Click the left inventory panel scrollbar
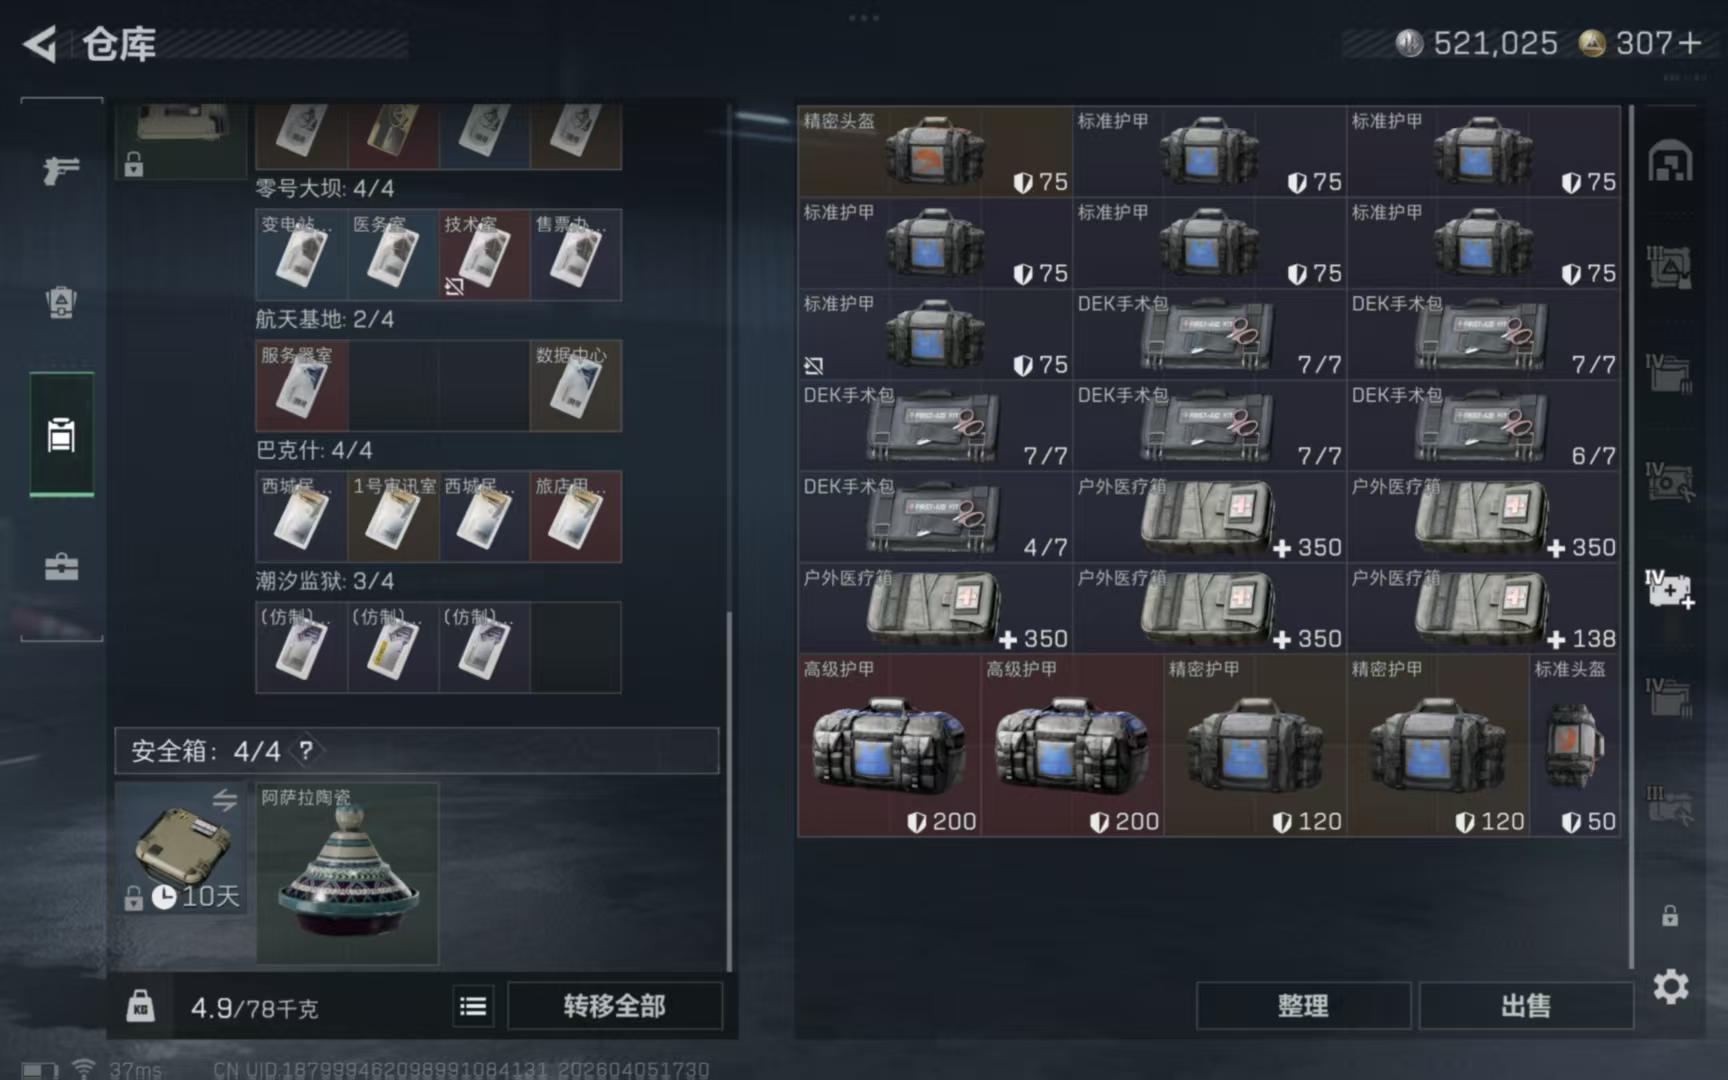This screenshot has width=1728, height=1080. pos(729,790)
